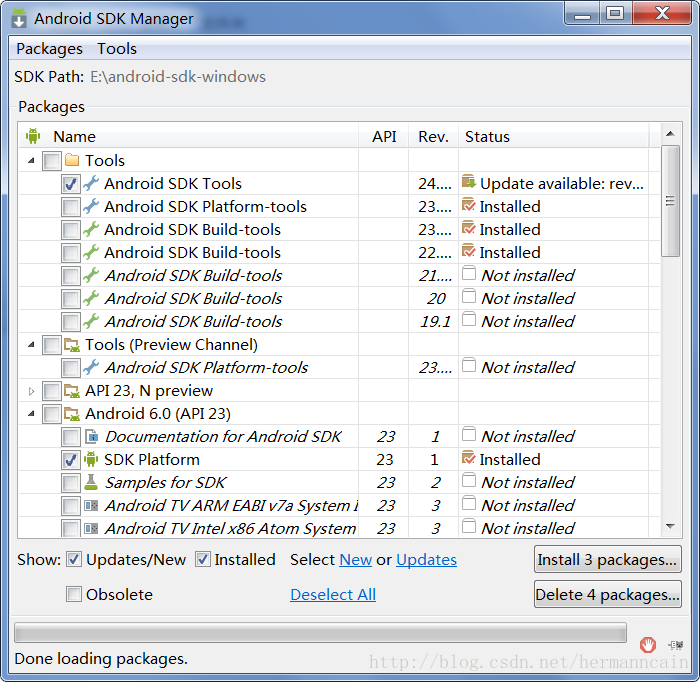Click the update available status icon for Android SDK Tools
This screenshot has width=700, height=682.
(x=469, y=182)
